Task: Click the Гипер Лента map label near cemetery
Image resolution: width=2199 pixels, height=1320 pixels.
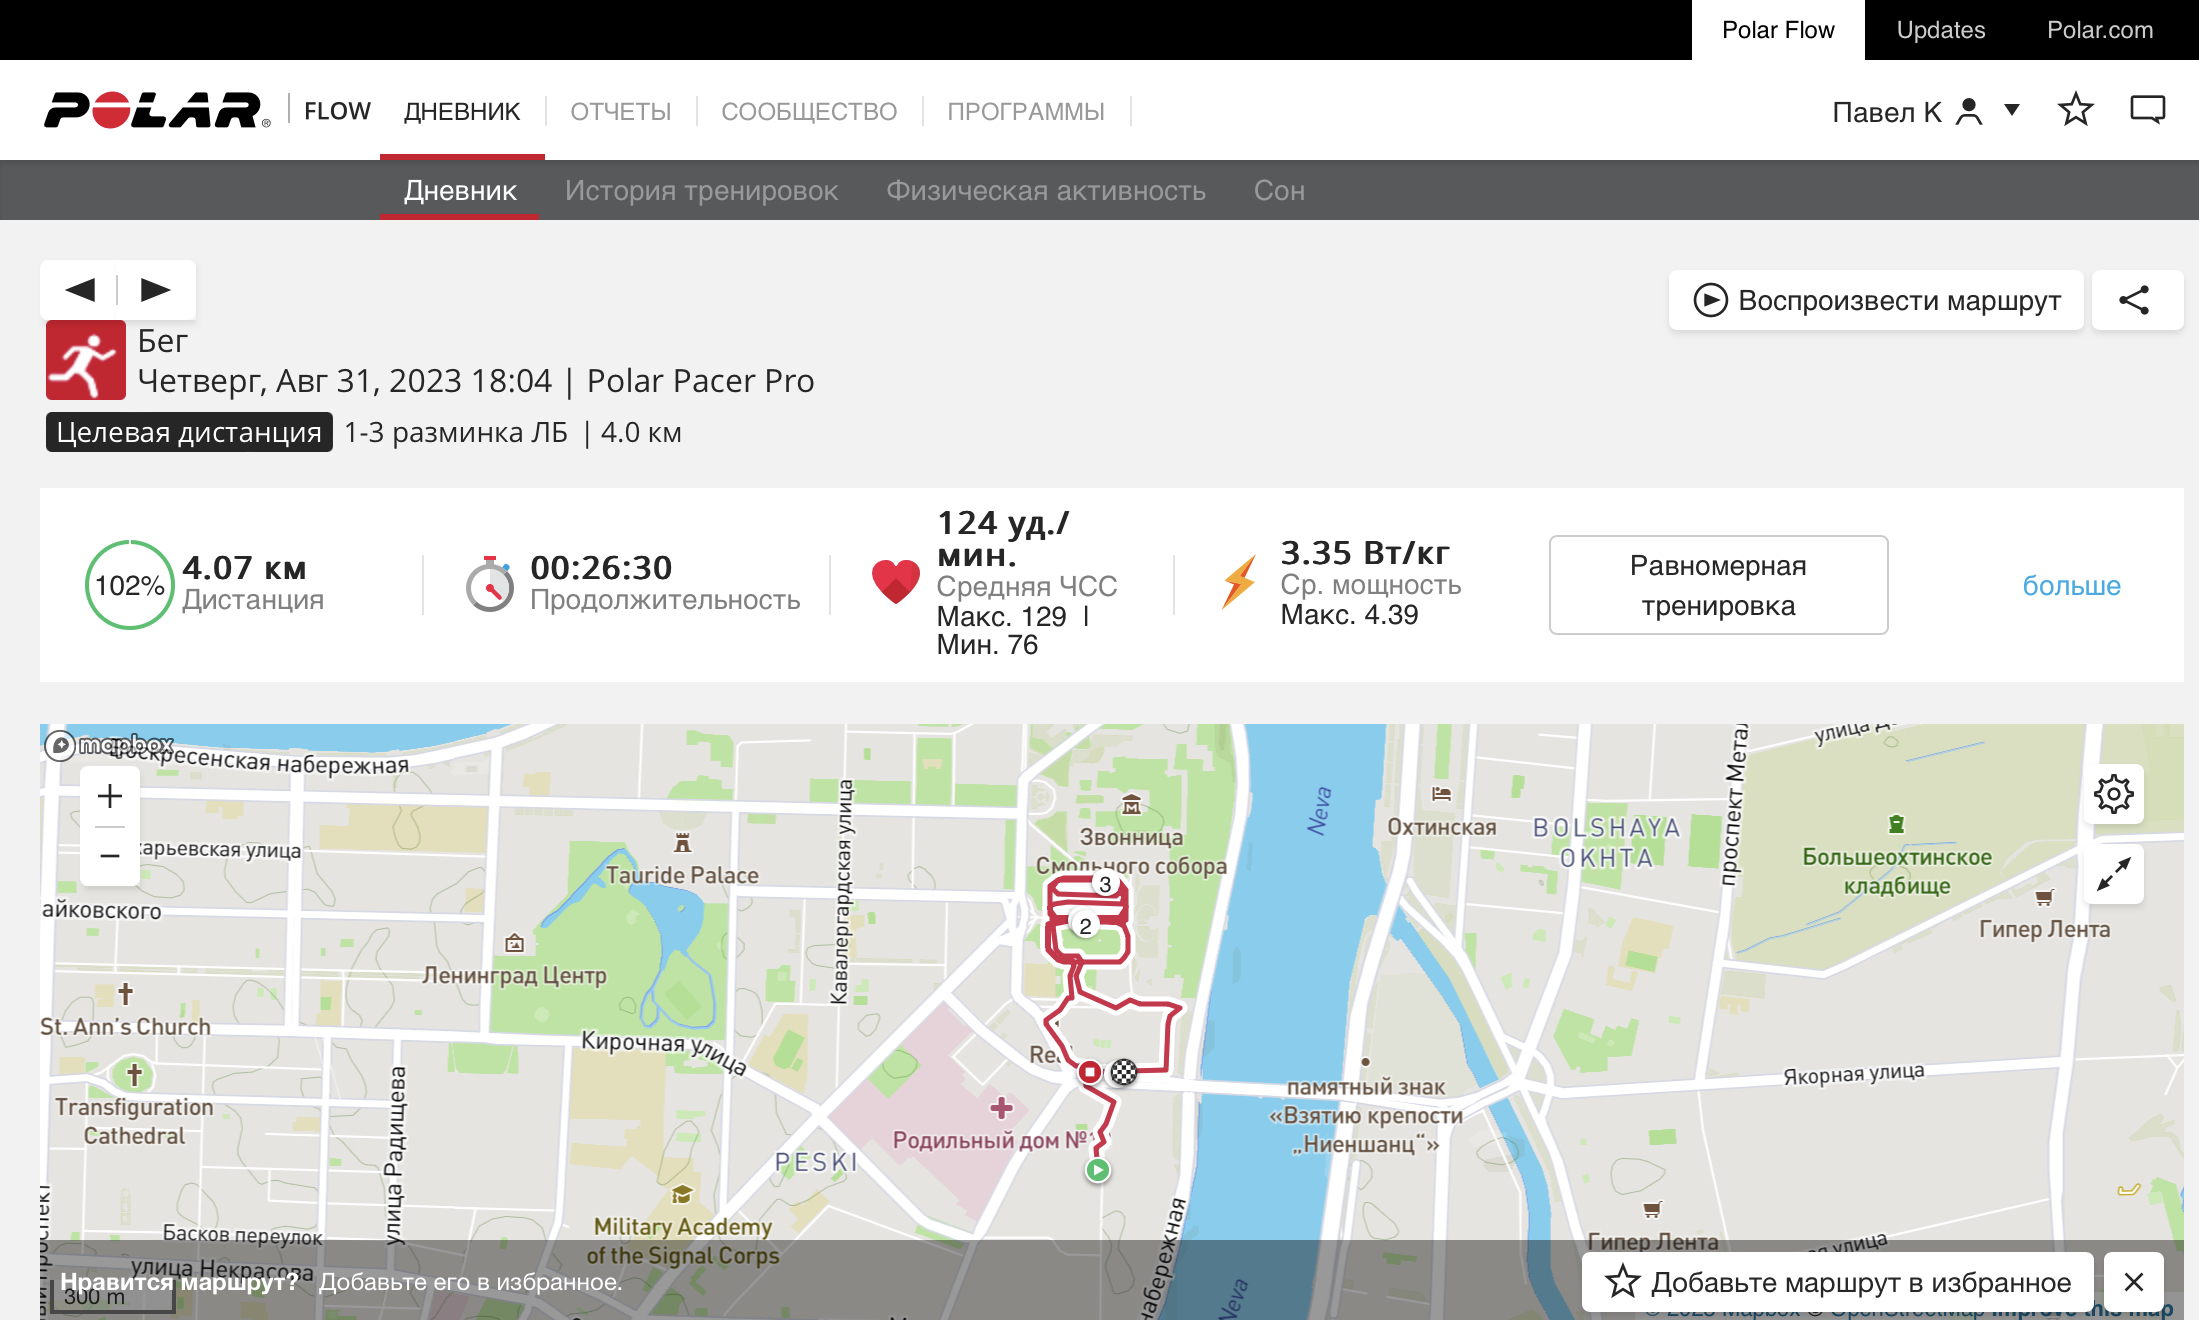Action: pos(2045,929)
